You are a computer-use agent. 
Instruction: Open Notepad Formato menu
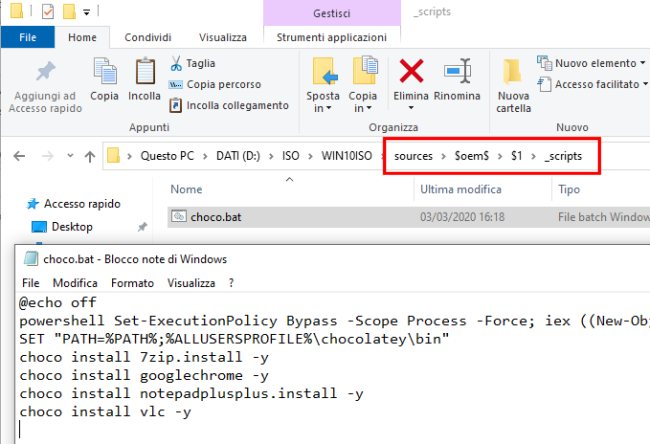tap(132, 283)
